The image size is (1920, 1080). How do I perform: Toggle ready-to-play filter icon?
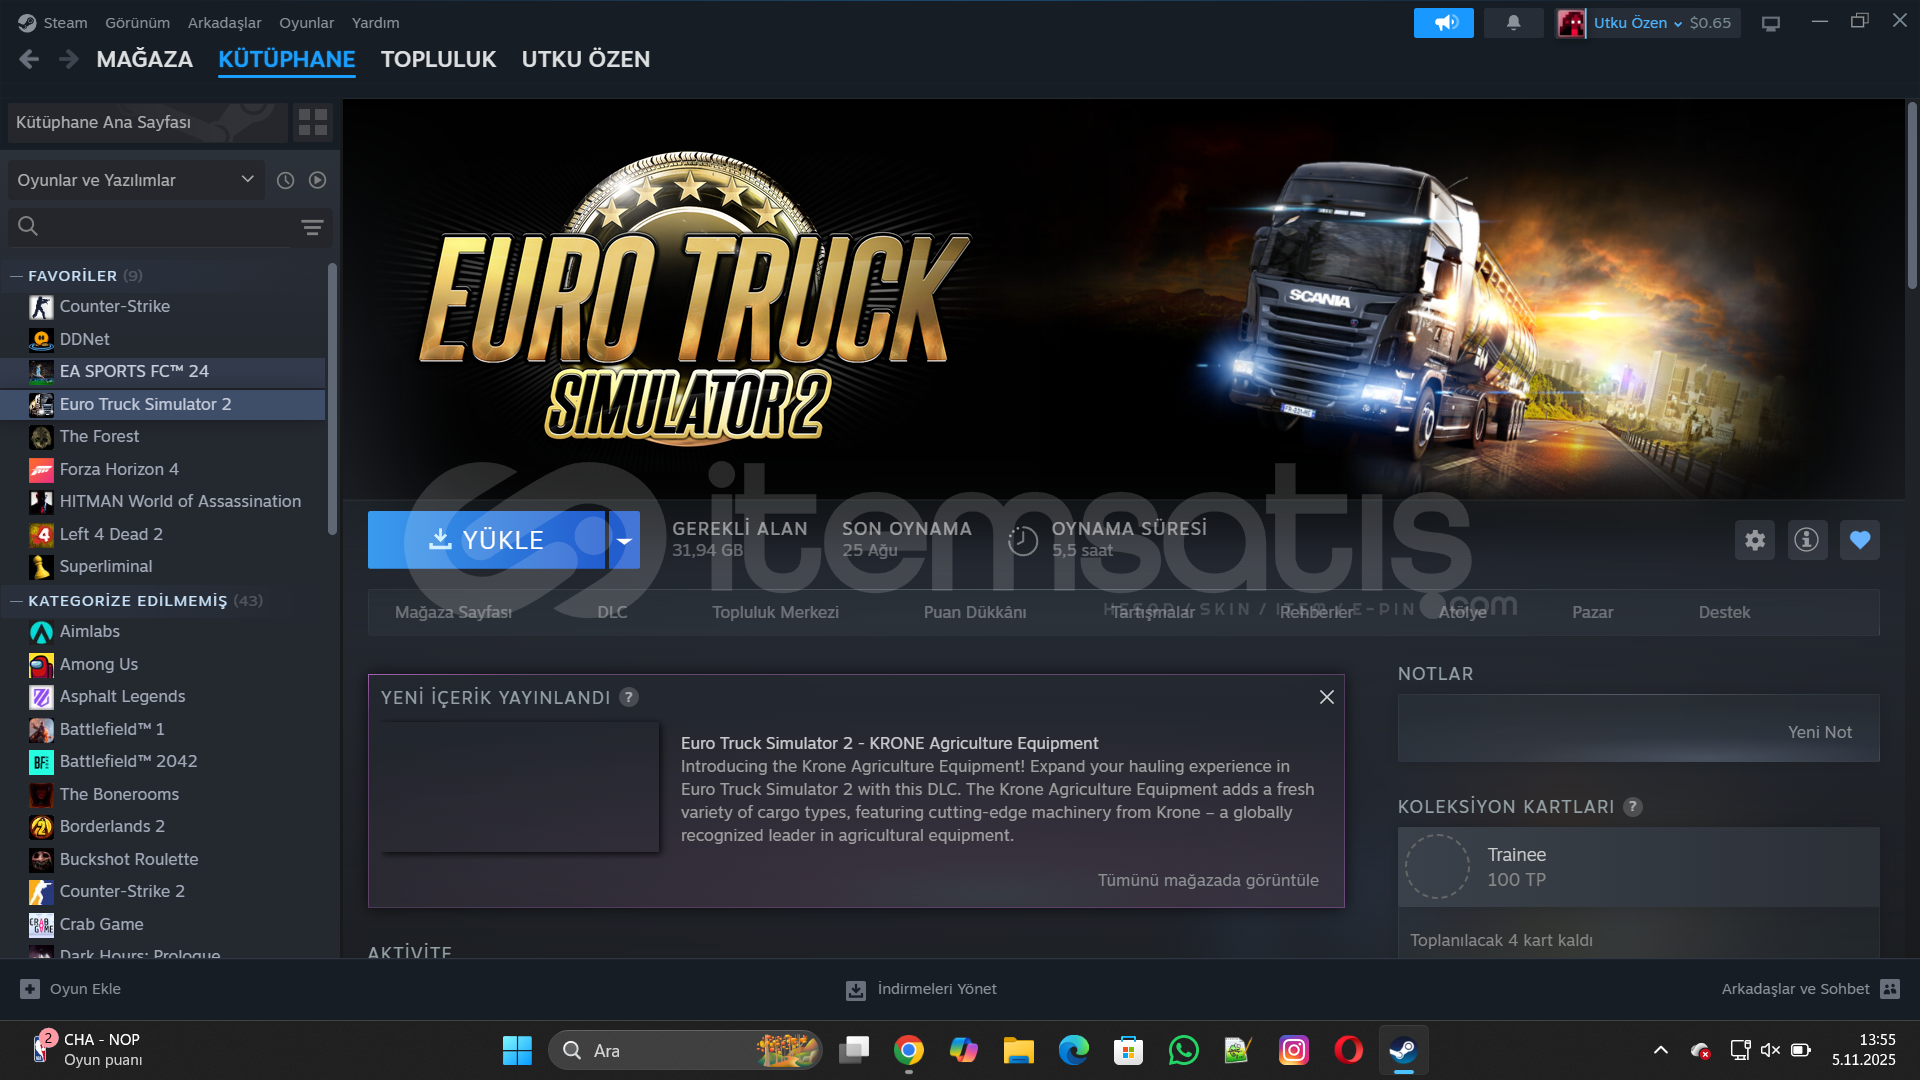318,180
